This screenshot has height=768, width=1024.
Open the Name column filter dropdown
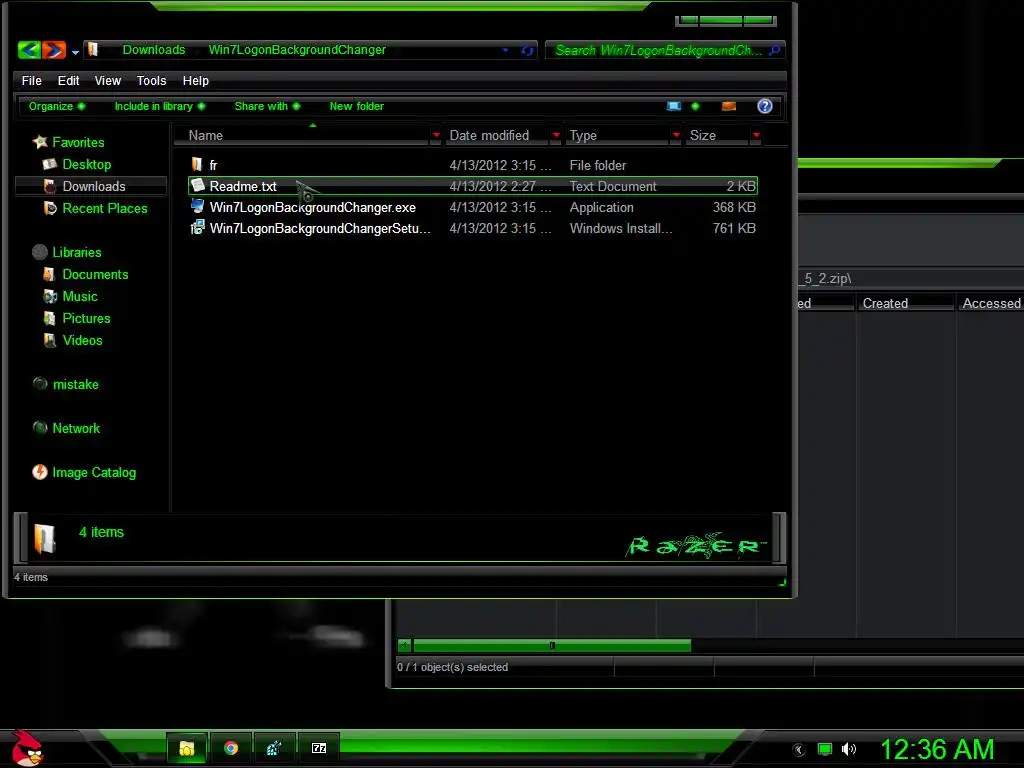pyautogui.click(x=436, y=136)
